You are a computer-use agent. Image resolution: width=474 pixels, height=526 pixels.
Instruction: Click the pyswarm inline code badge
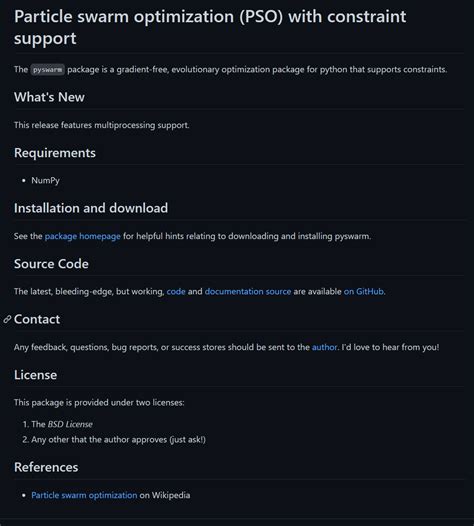(48, 70)
